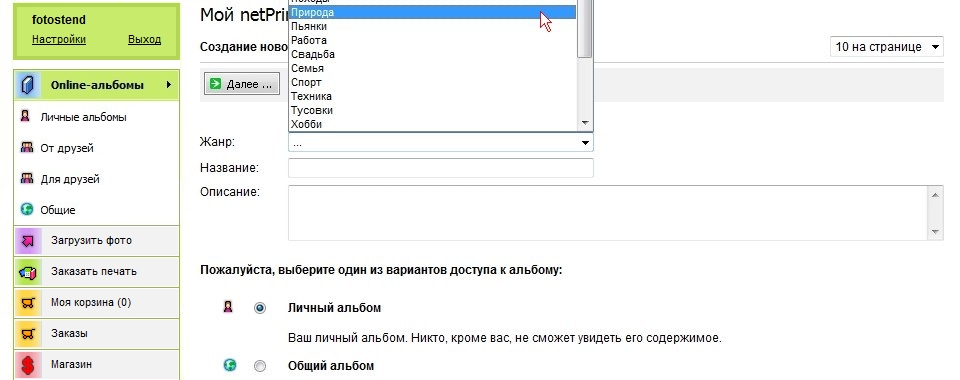Click the Общий альбом label
Viewport: 960px width, 380px height.
point(331,367)
